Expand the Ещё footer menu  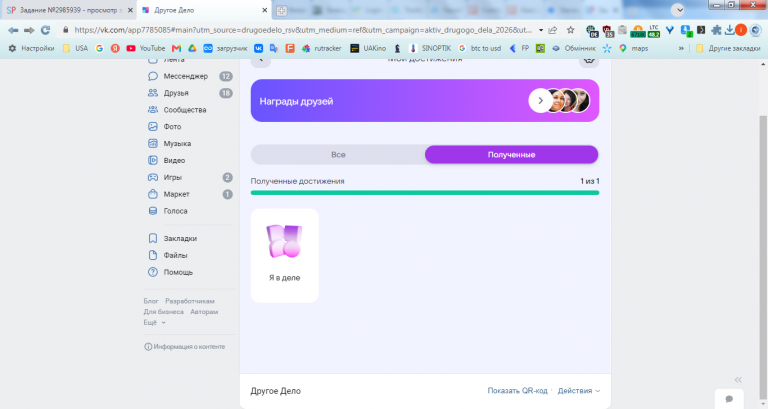(x=154, y=322)
